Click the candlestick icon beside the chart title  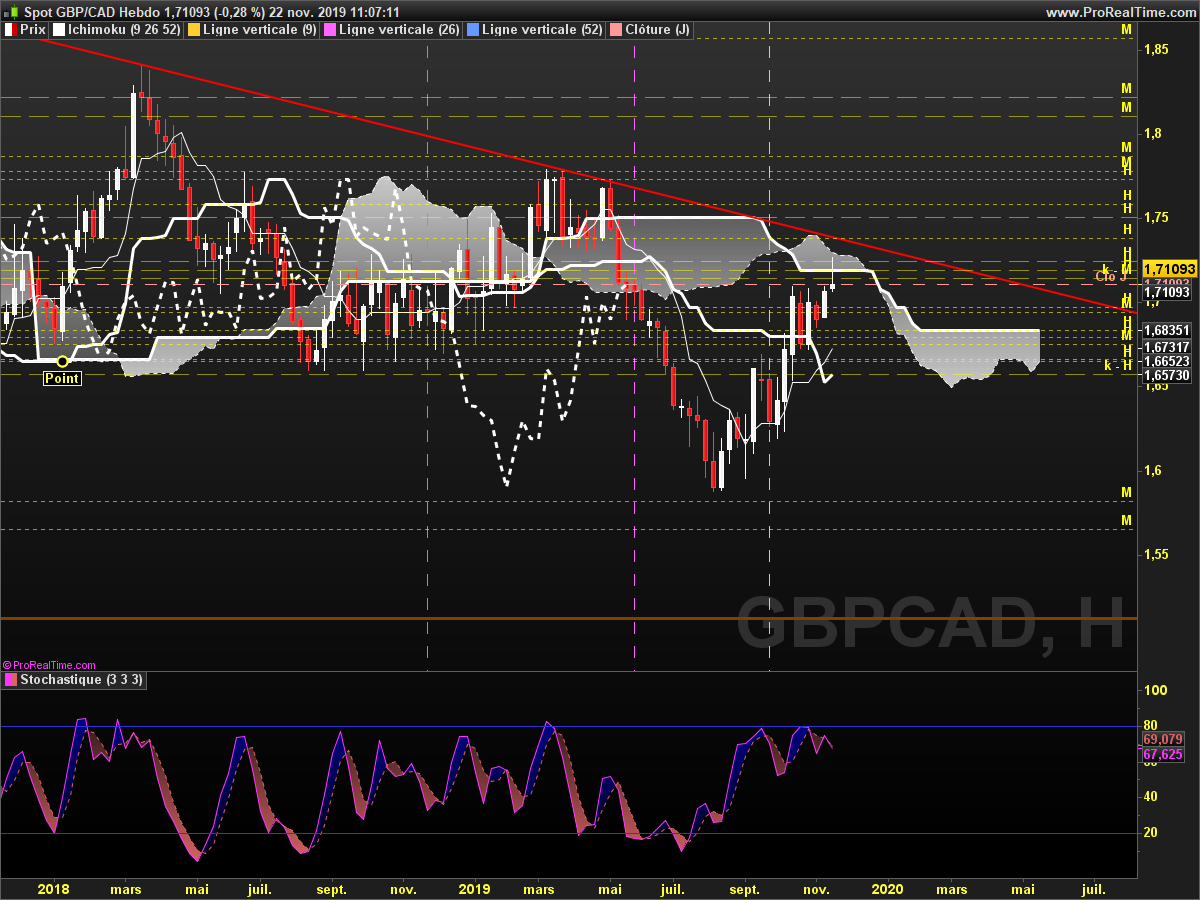pyautogui.click(x=9, y=12)
